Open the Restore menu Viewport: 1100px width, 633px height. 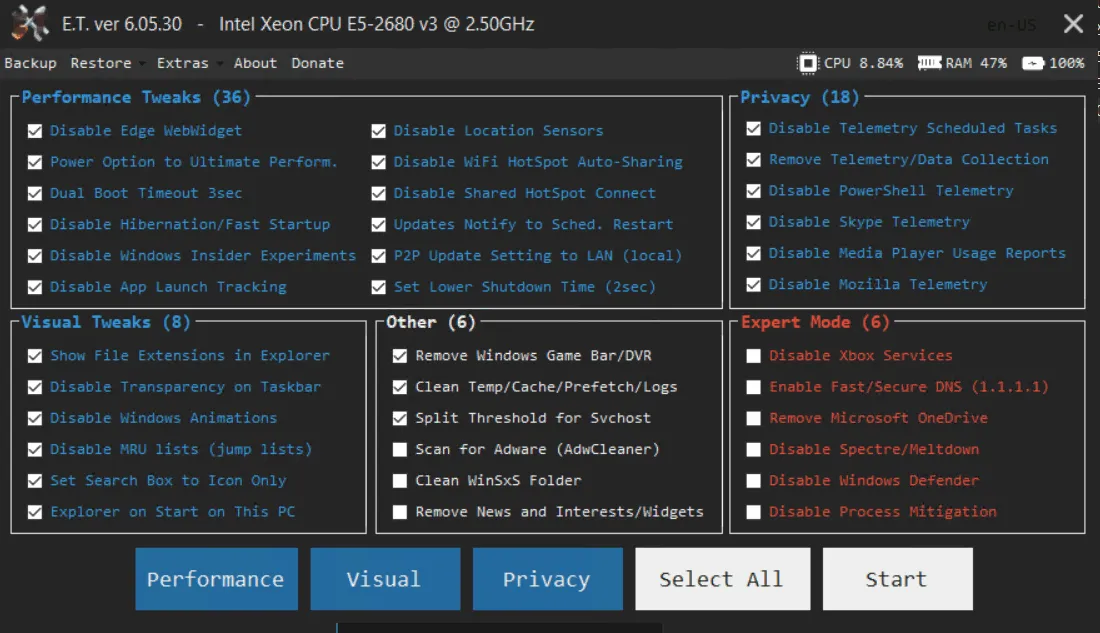coord(101,63)
